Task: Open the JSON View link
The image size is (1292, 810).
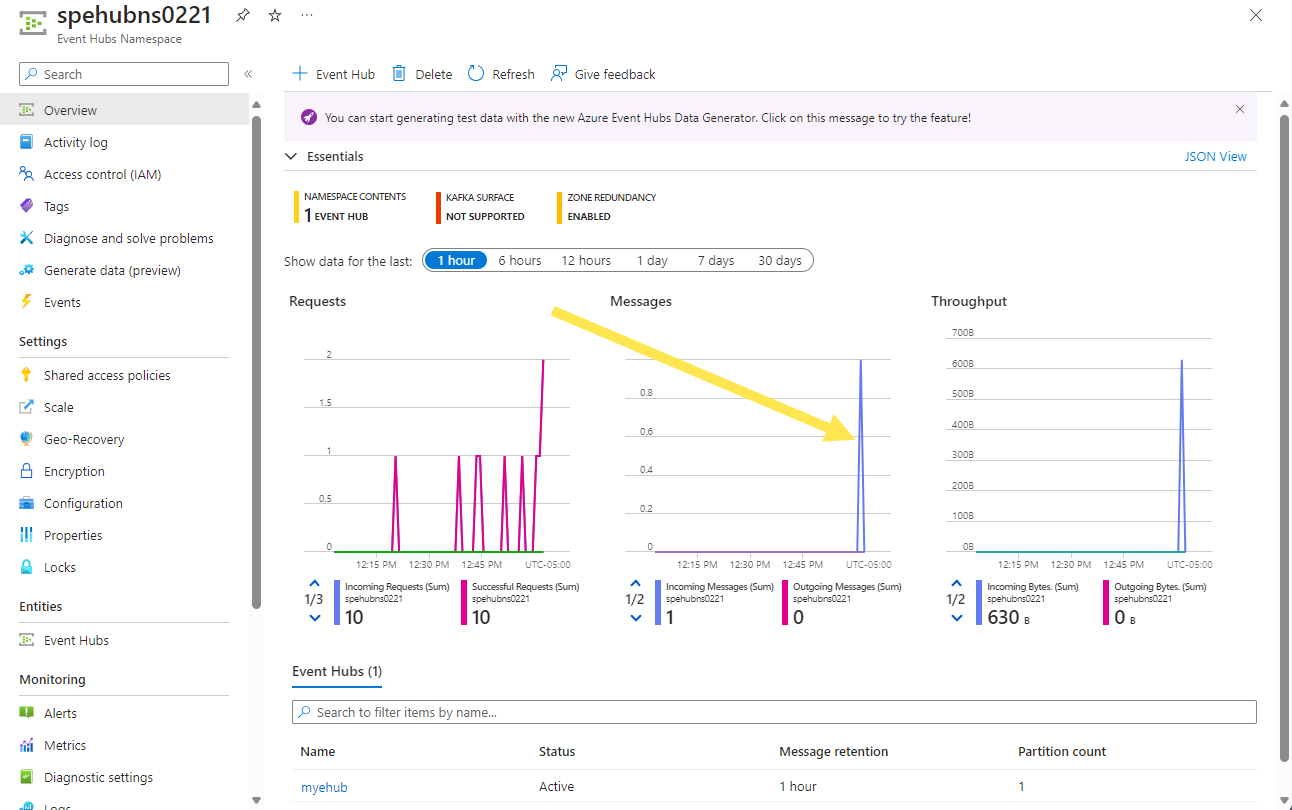Action: click(1215, 157)
